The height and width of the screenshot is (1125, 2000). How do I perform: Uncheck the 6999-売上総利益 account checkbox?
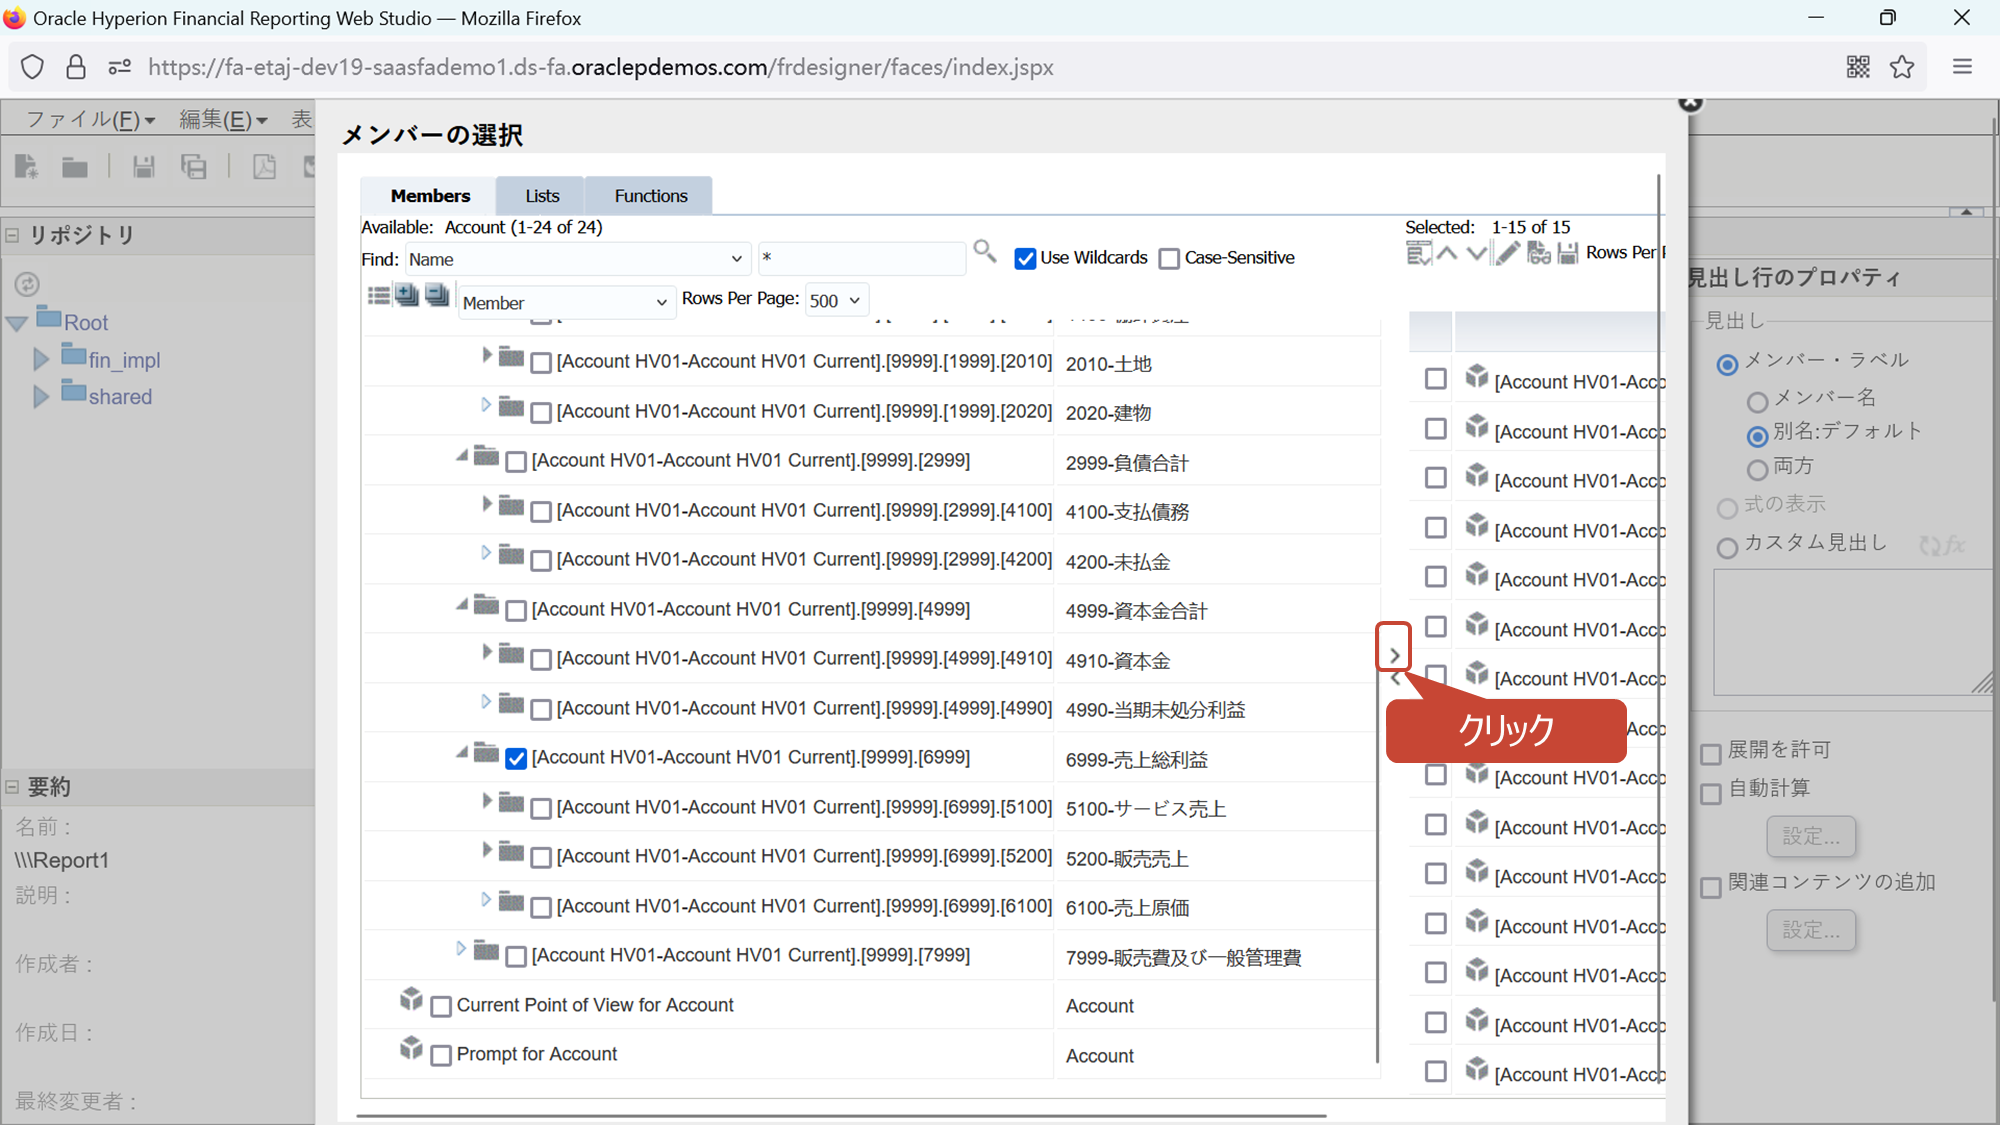click(516, 759)
